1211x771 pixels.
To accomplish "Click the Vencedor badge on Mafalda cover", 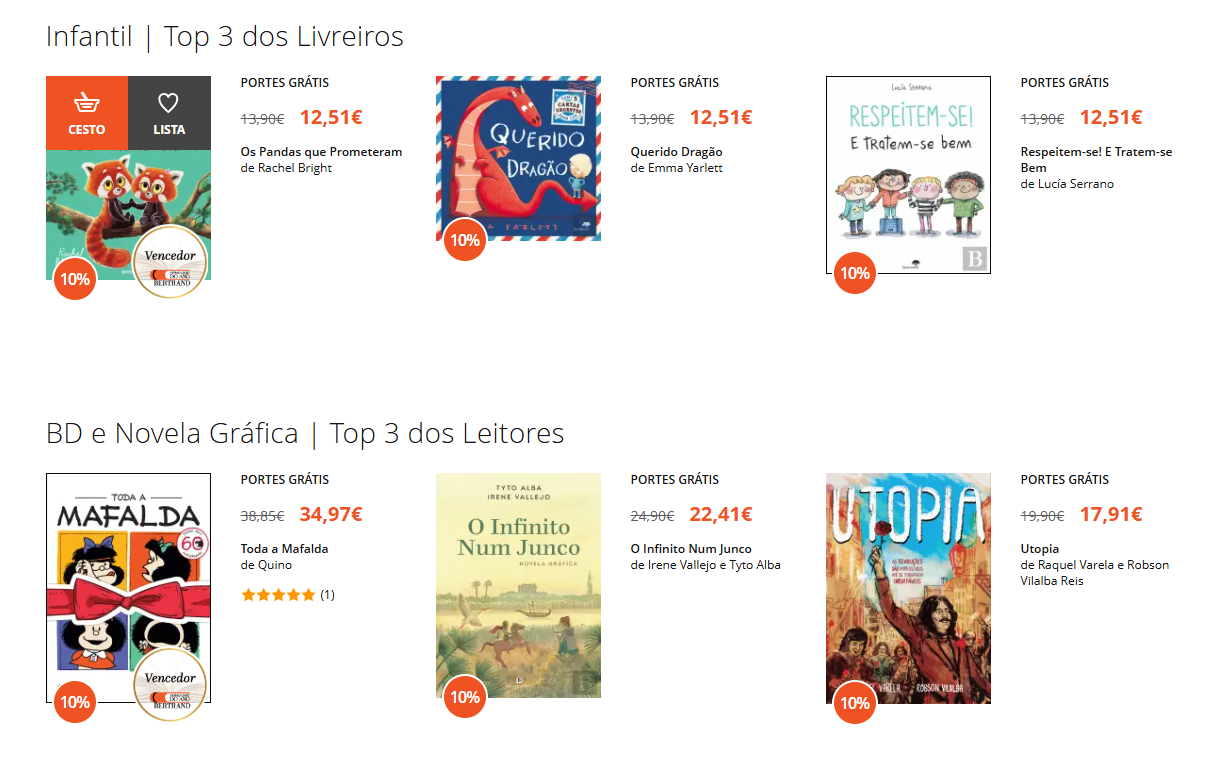I will click(x=170, y=684).
